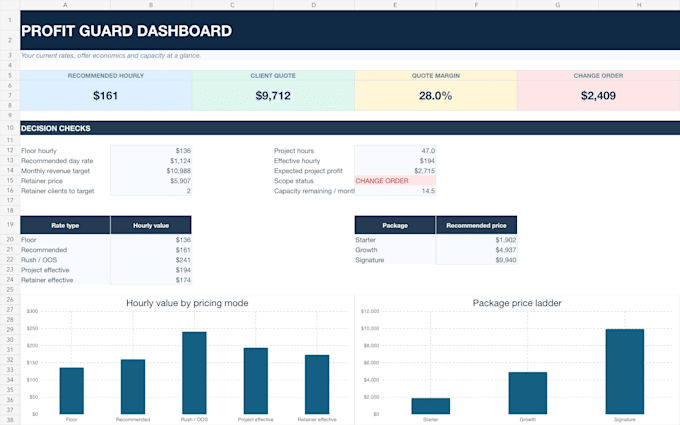Select the DECISION CHECKS section header
Image resolution: width=680 pixels, height=425 pixels.
[350, 128]
